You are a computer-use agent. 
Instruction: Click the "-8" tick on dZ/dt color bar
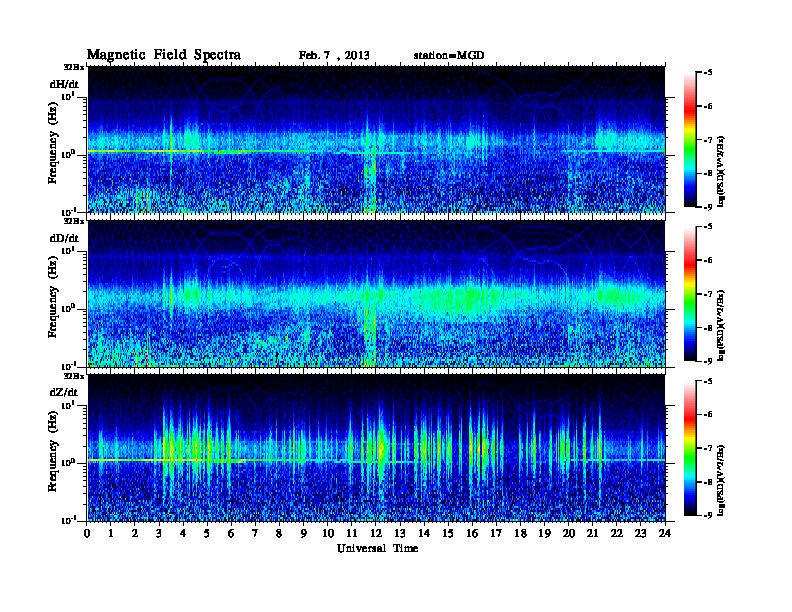[x=708, y=482]
